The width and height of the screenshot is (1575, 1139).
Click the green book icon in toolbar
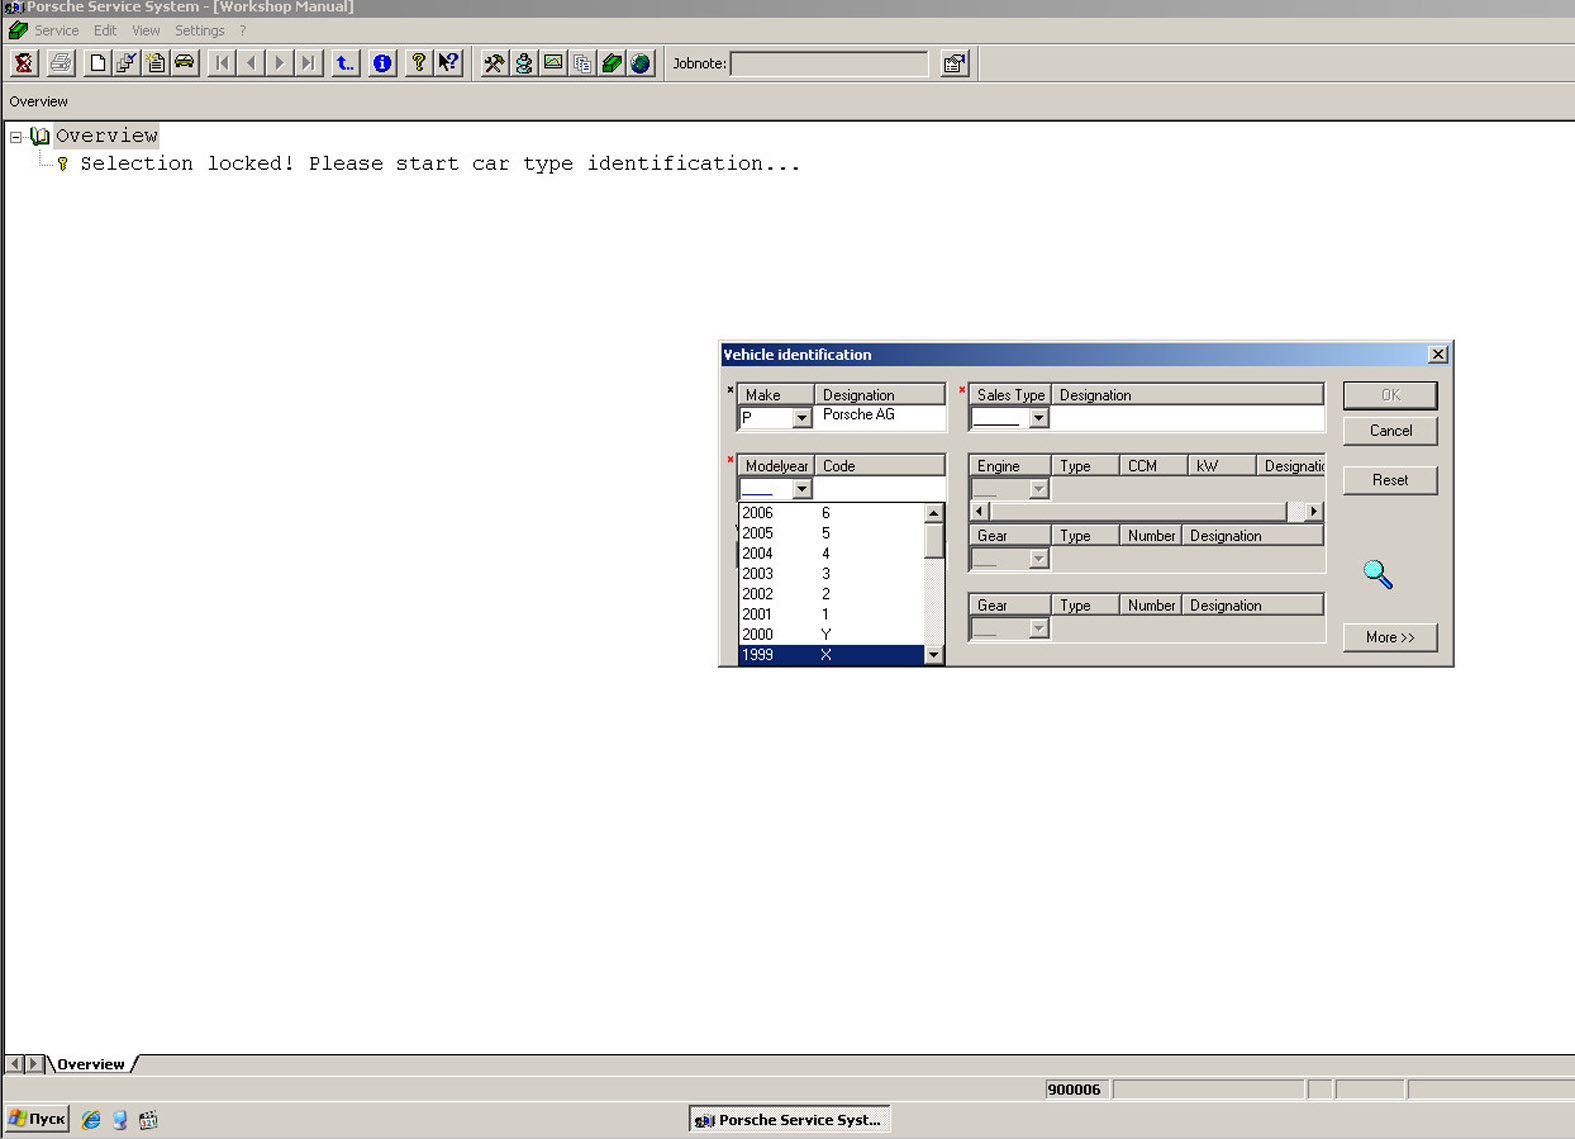tap(612, 63)
